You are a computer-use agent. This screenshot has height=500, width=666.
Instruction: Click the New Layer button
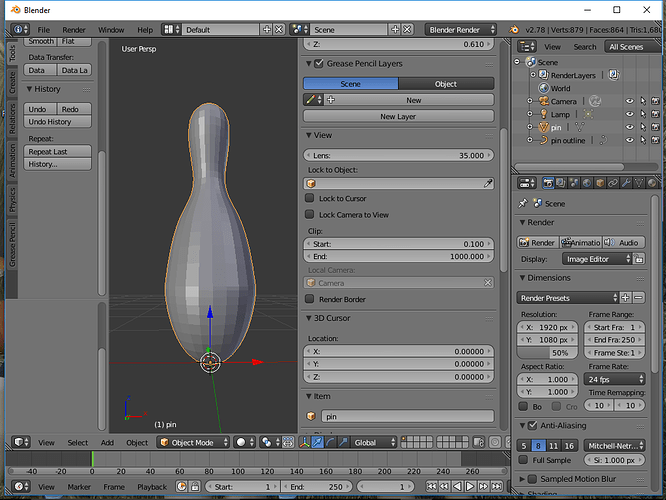[398, 116]
